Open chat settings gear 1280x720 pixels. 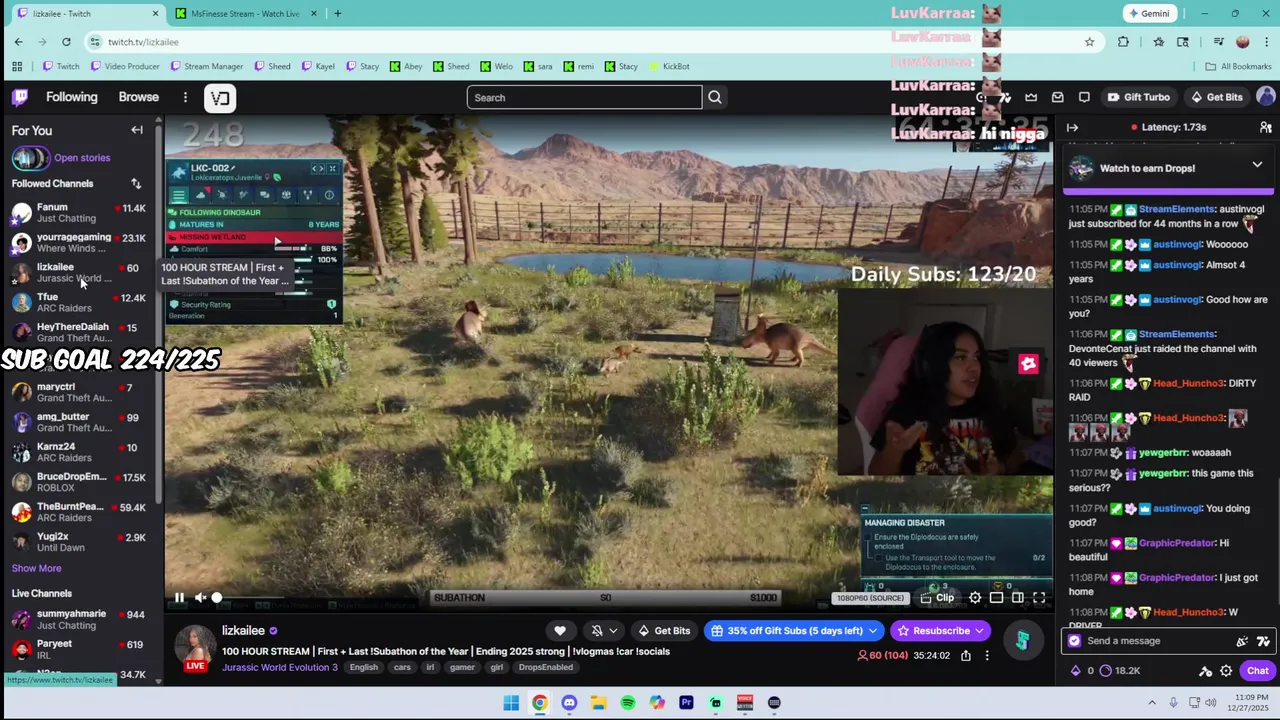1226,671
